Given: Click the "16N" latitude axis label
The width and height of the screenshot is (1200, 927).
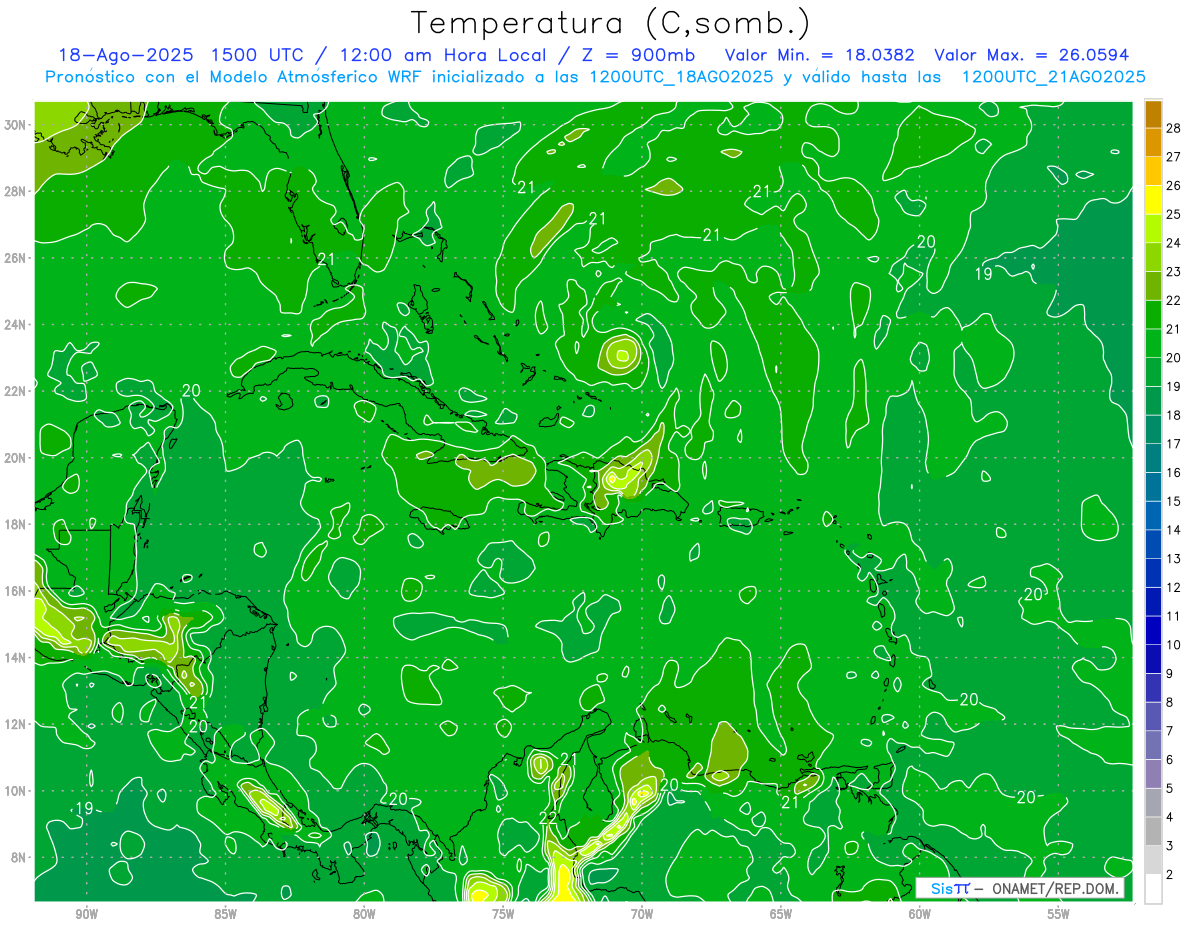Looking at the screenshot, I should 15,590.
